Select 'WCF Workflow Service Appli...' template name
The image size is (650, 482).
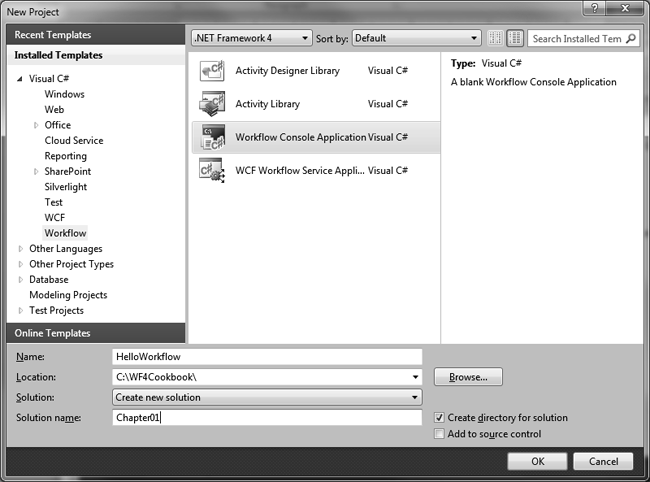[300, 170]
